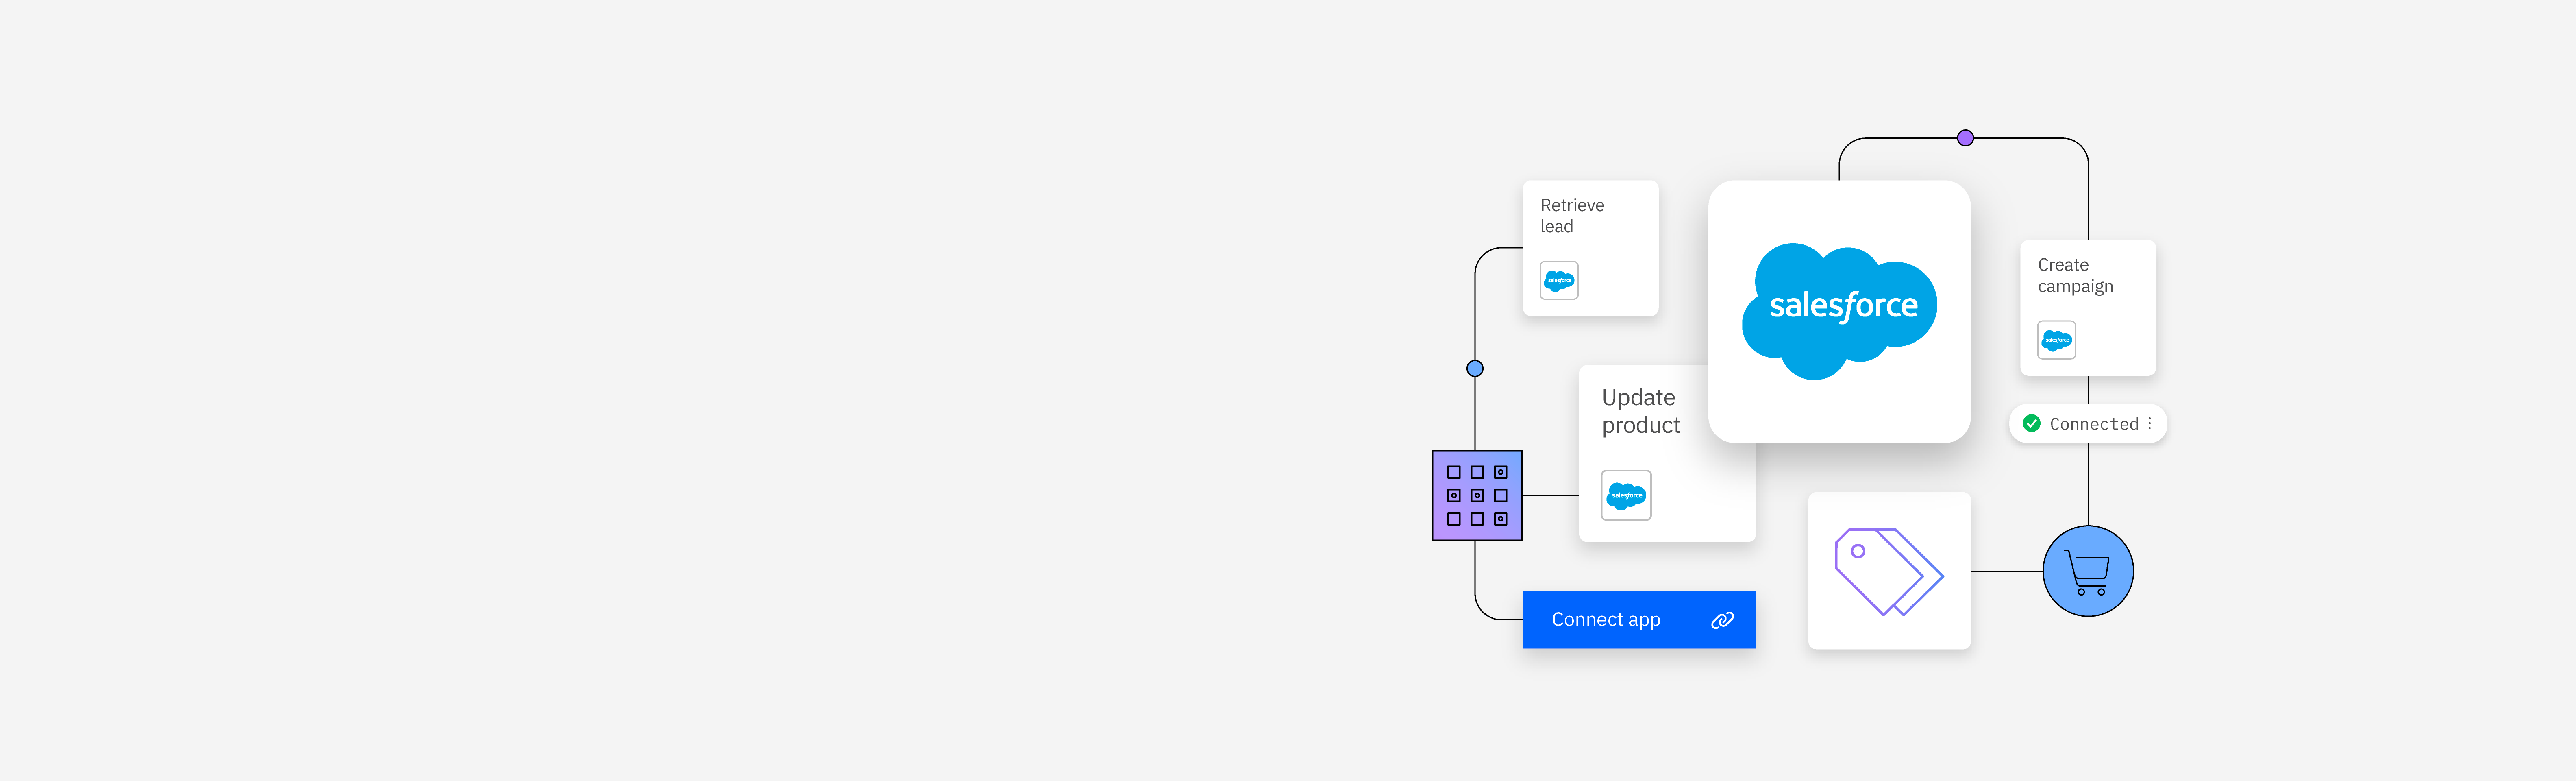Image resolution: width=2576 pixels, height=781 pixels.
Task: Click the purple grid of squares icon
Action: pos(1477,495)
